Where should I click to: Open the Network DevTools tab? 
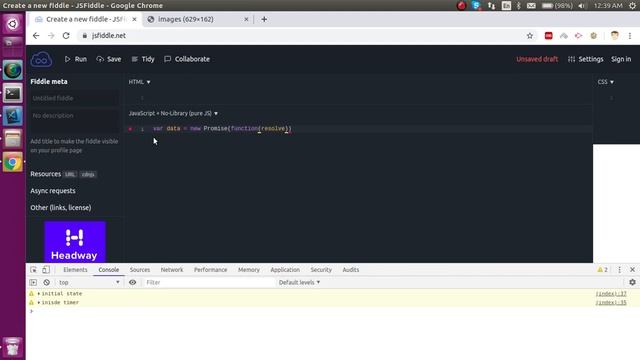click(x=172, y=270)
